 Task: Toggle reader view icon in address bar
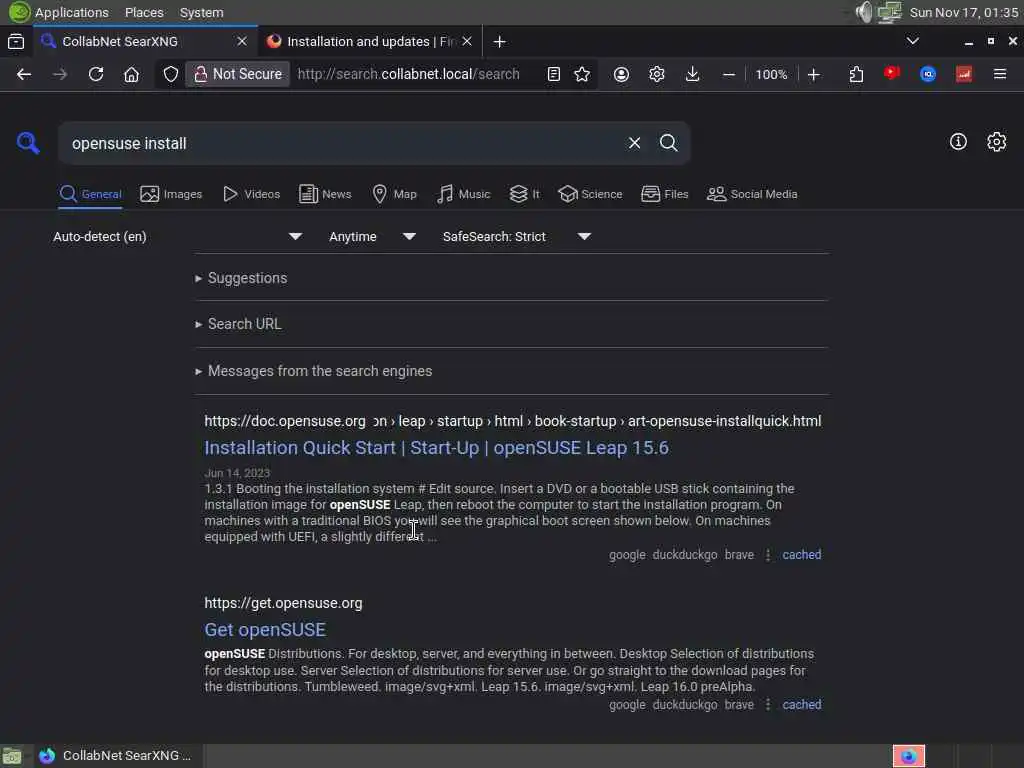[554, 74]
